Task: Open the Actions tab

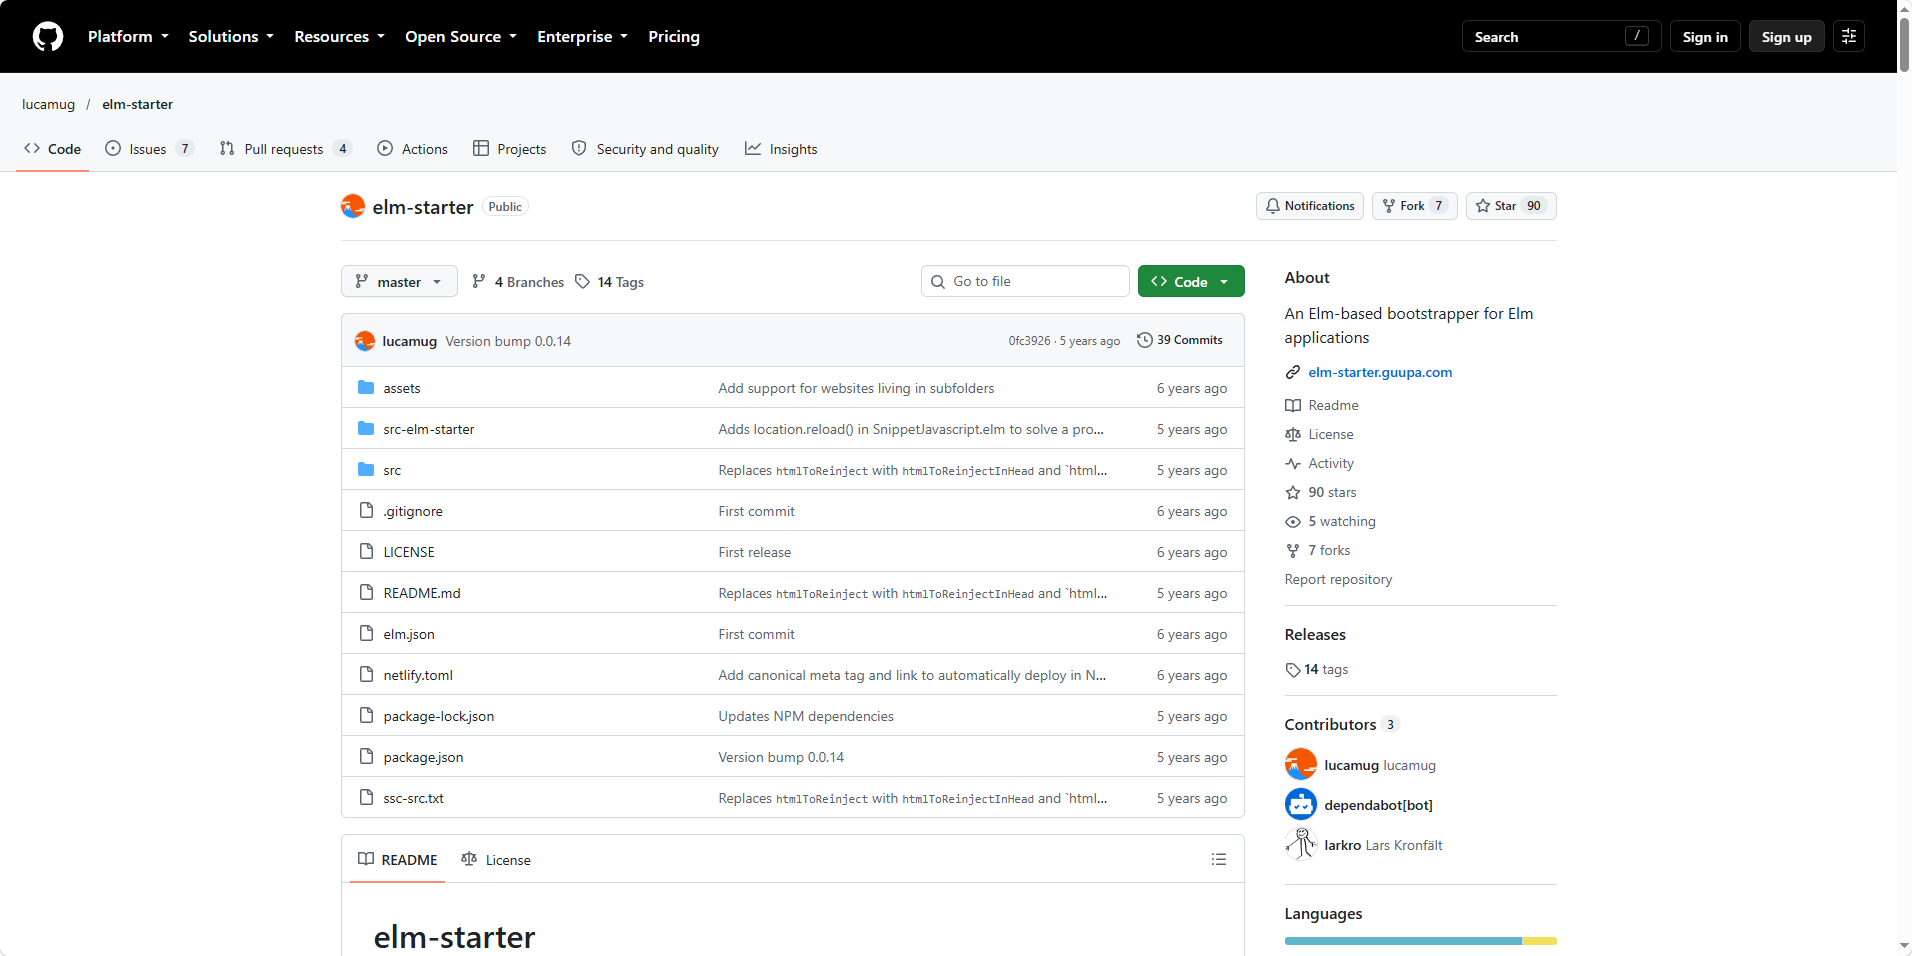Action: pos(412,149)
